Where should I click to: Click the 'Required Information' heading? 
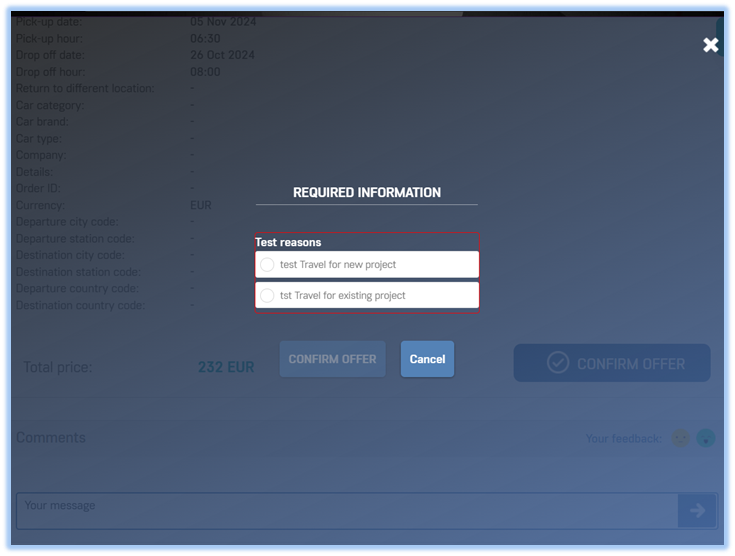(x=366, y=192)
